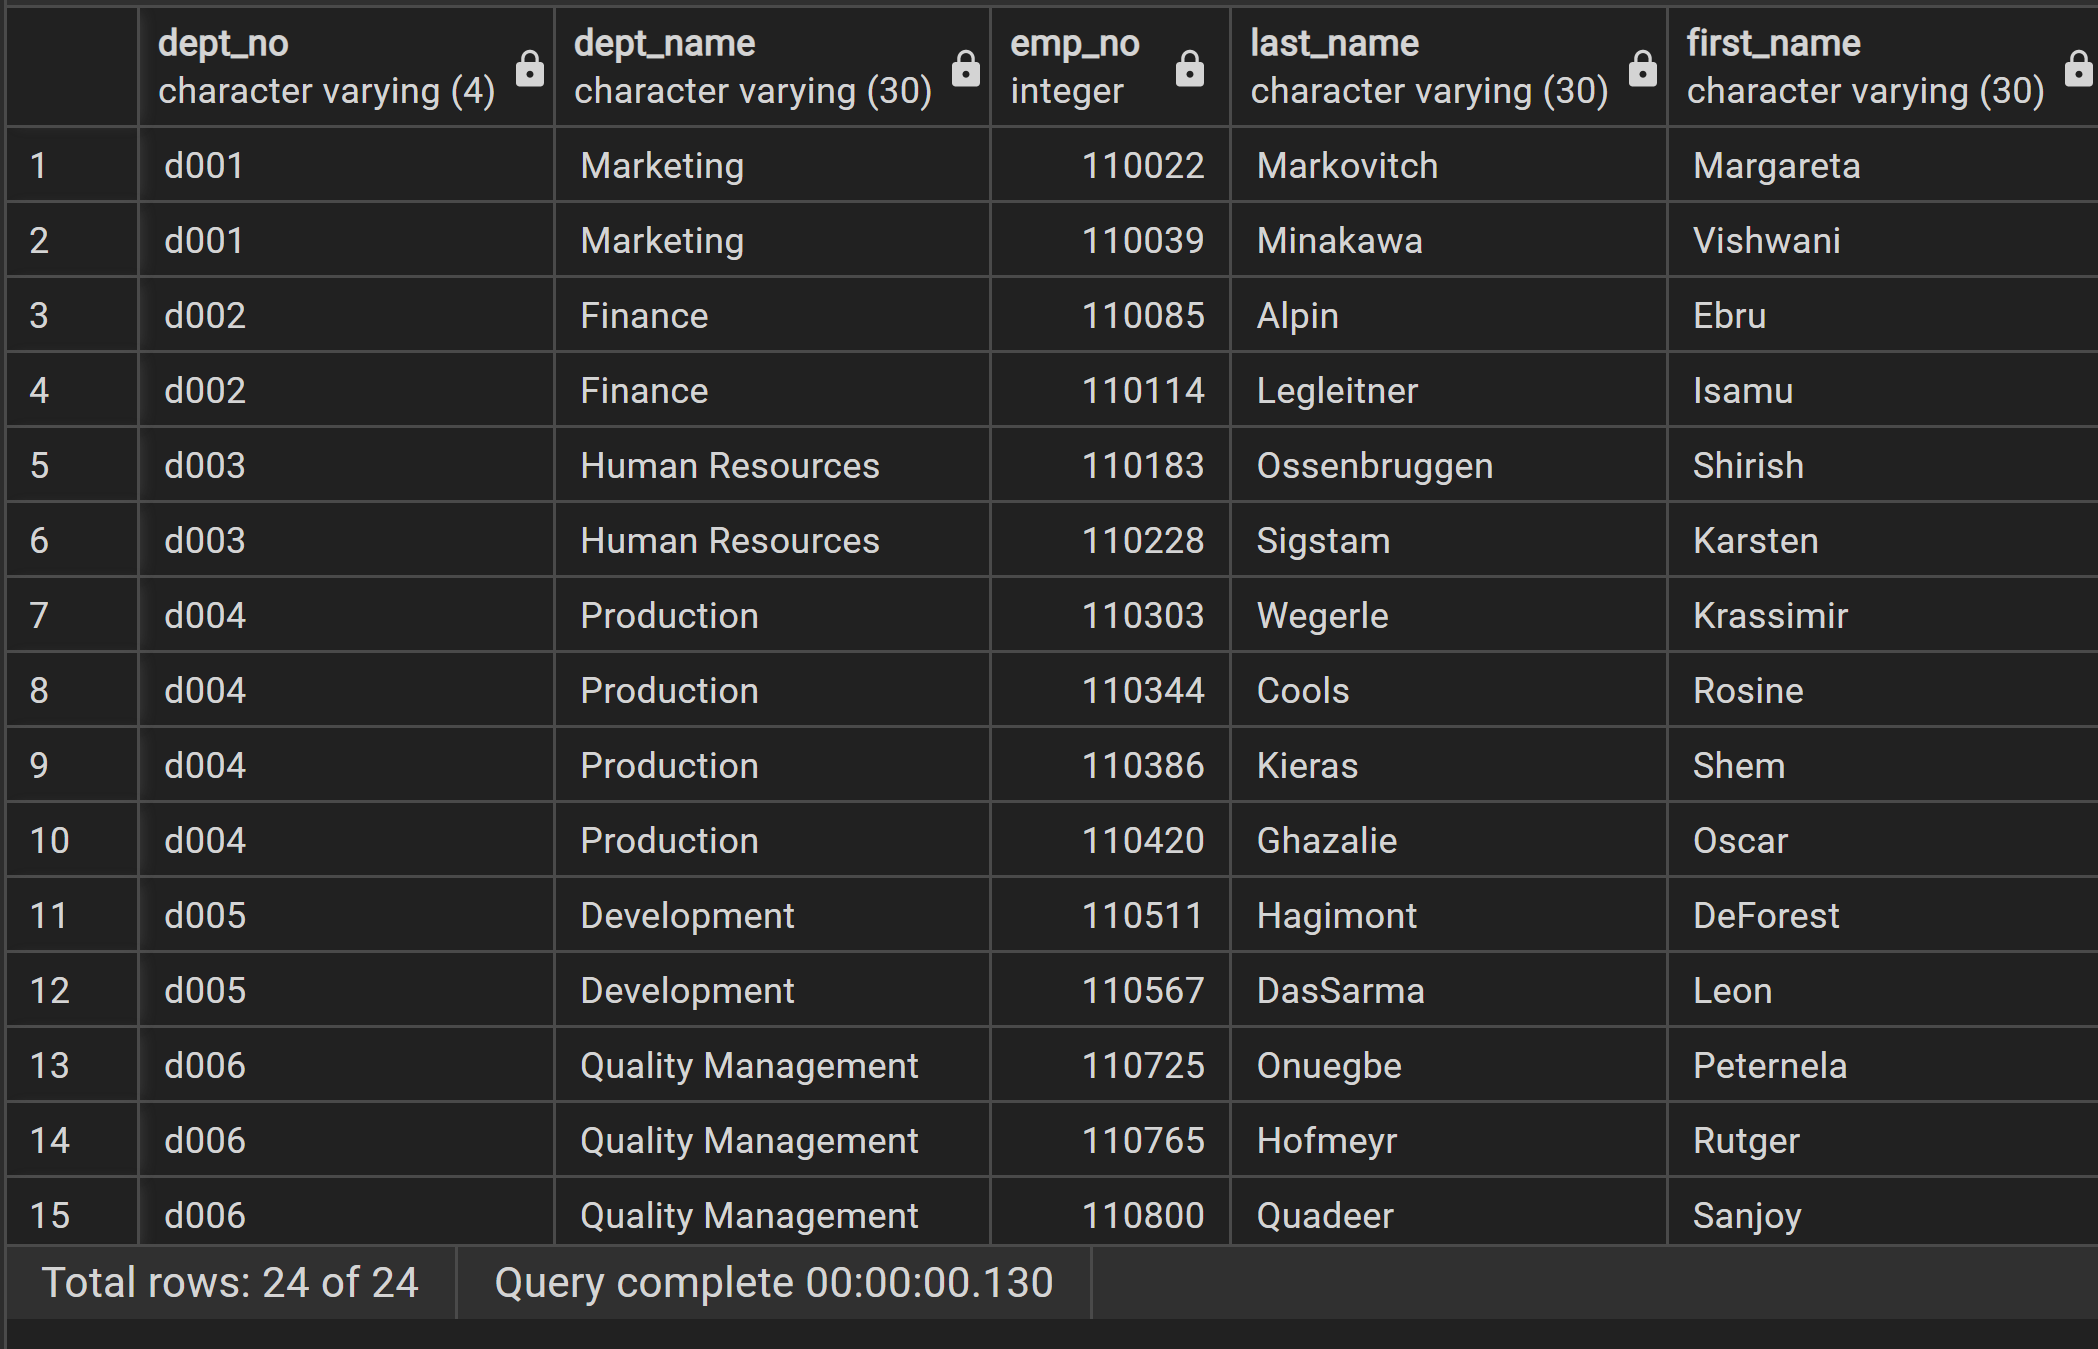Click the cell containing Krassimir

pos(1883,615)
